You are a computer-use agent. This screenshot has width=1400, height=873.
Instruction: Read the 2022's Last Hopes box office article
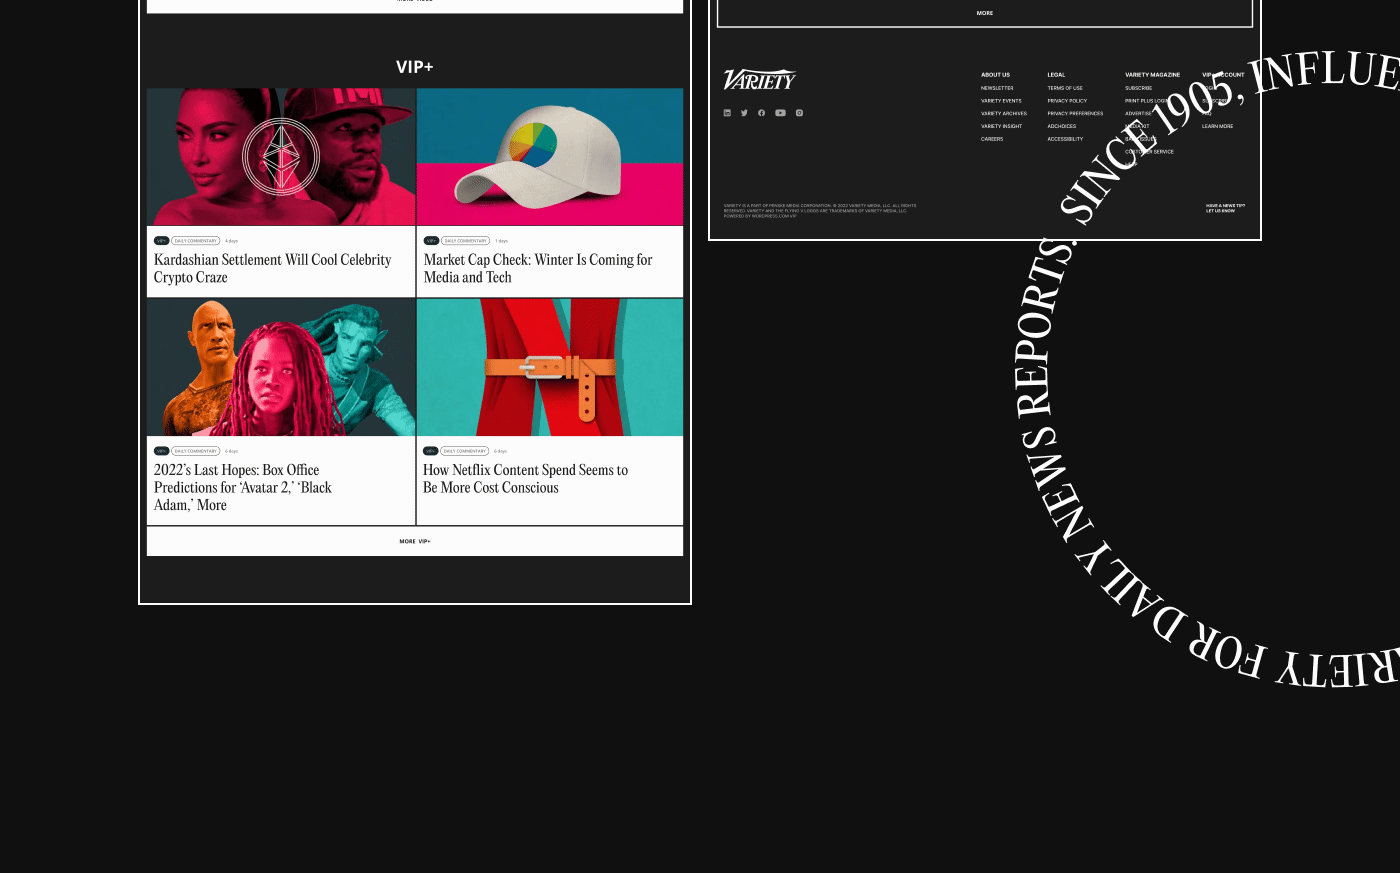(242, 487)
